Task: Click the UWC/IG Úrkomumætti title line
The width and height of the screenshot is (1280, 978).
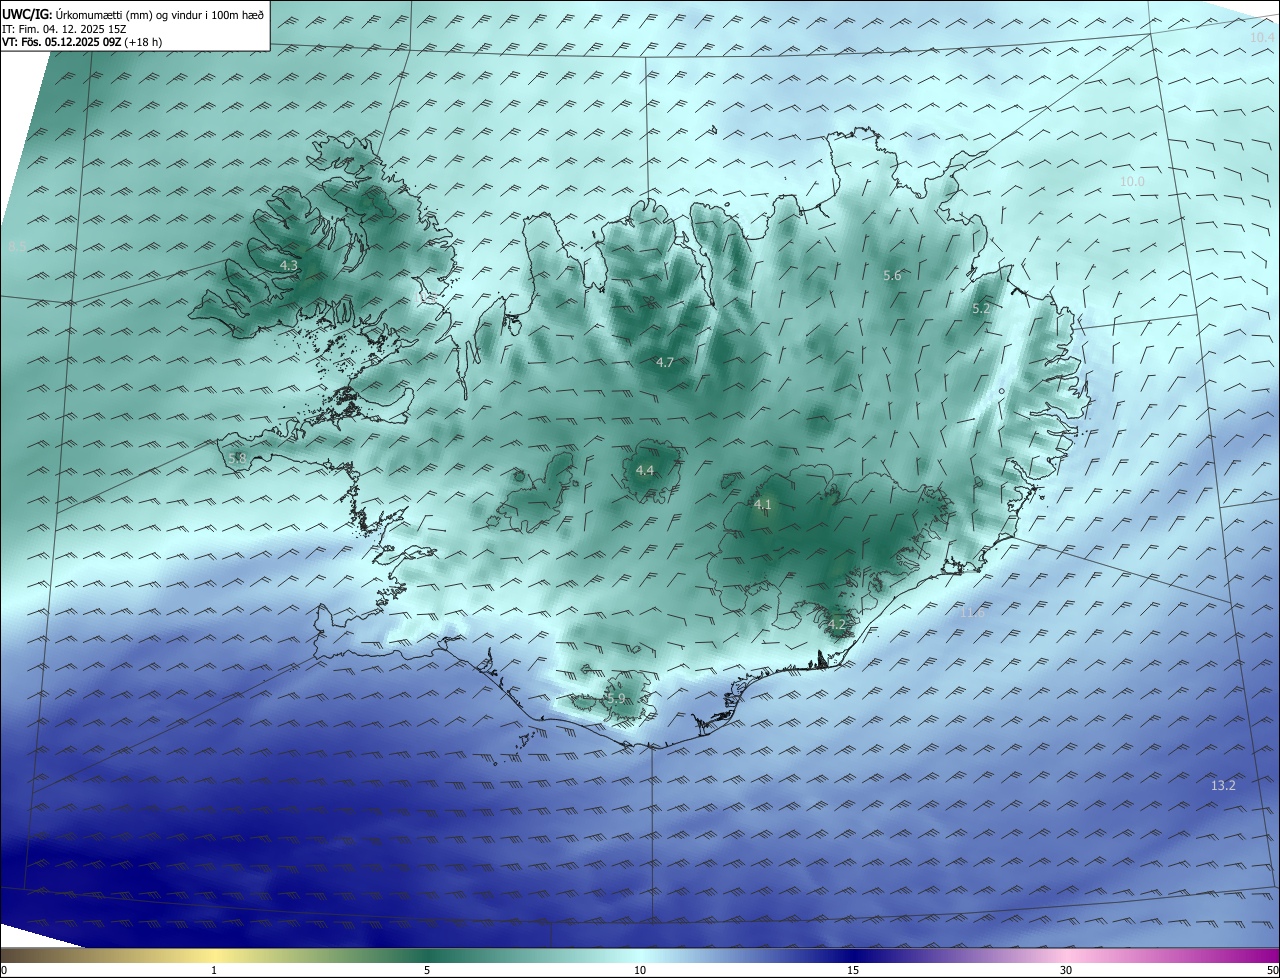Action: [133, 14]
